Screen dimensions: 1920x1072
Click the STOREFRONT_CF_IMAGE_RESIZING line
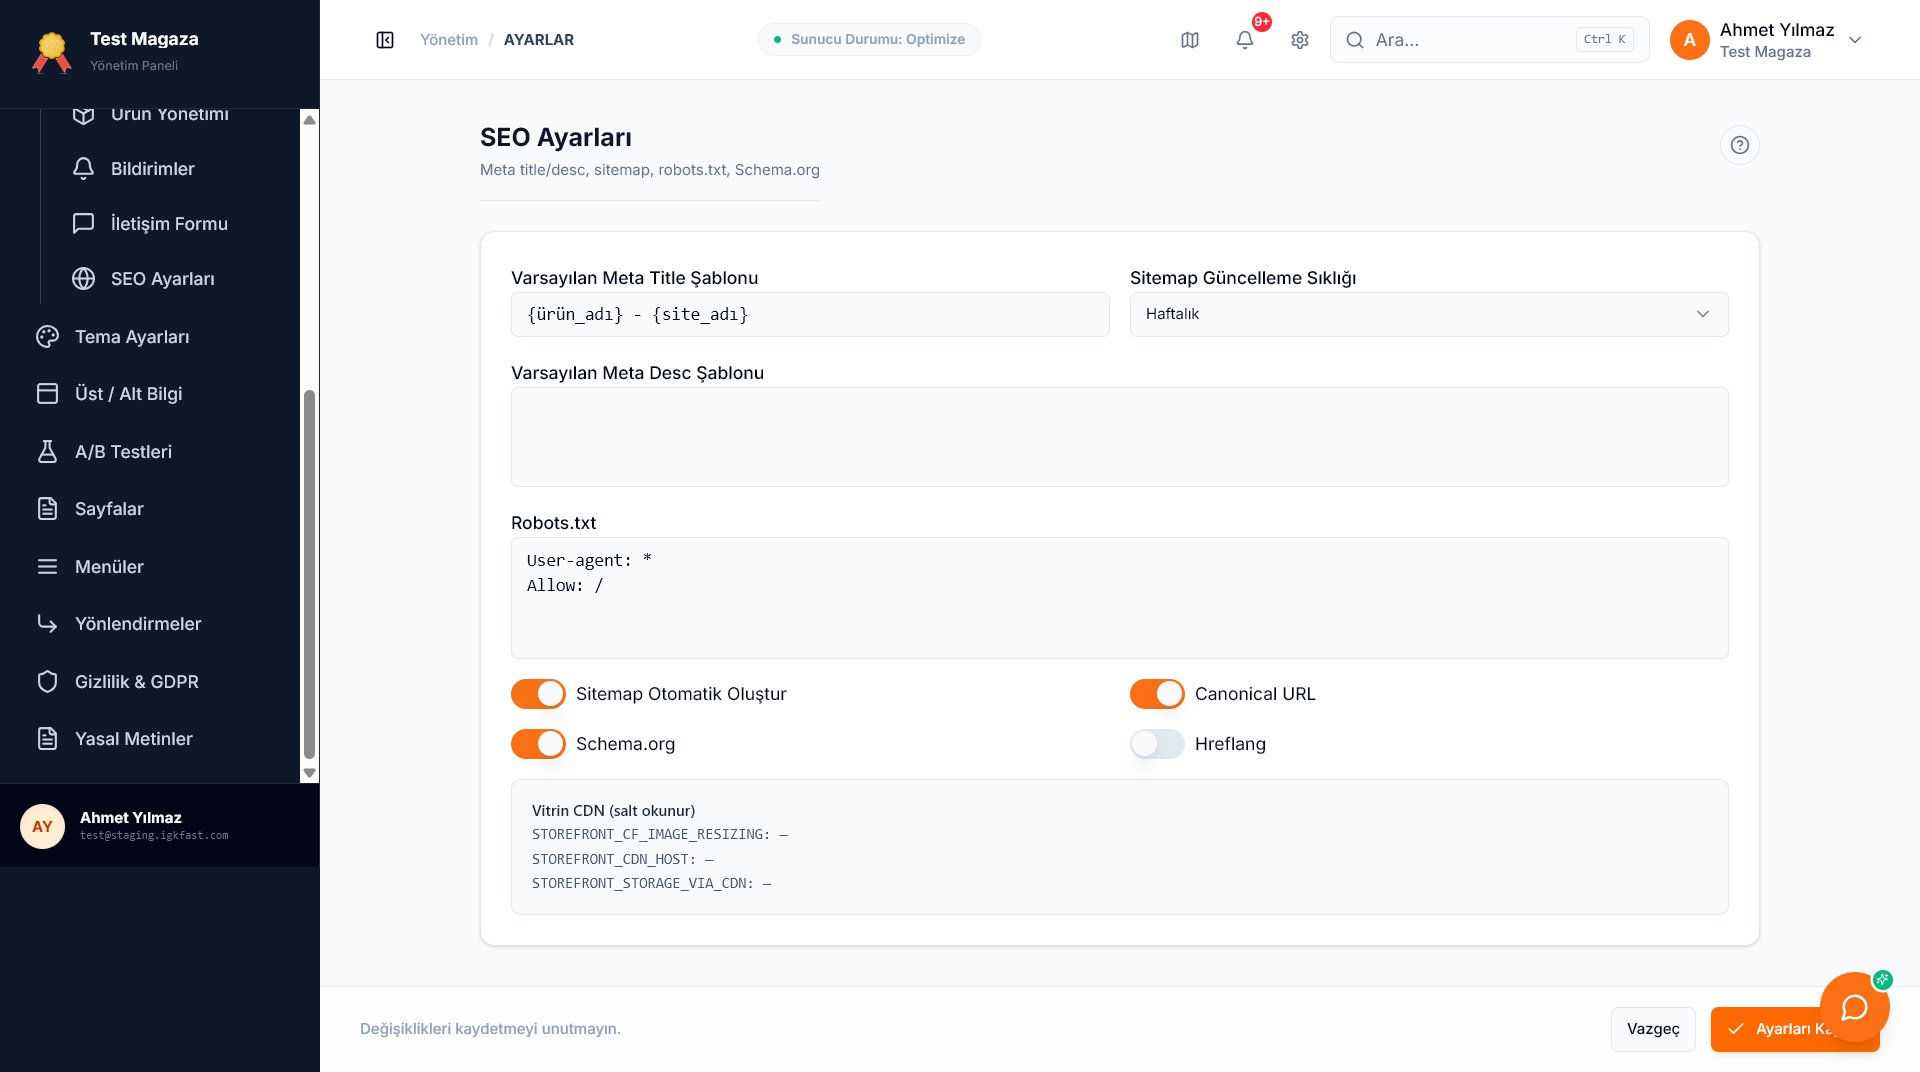point(660,834)
